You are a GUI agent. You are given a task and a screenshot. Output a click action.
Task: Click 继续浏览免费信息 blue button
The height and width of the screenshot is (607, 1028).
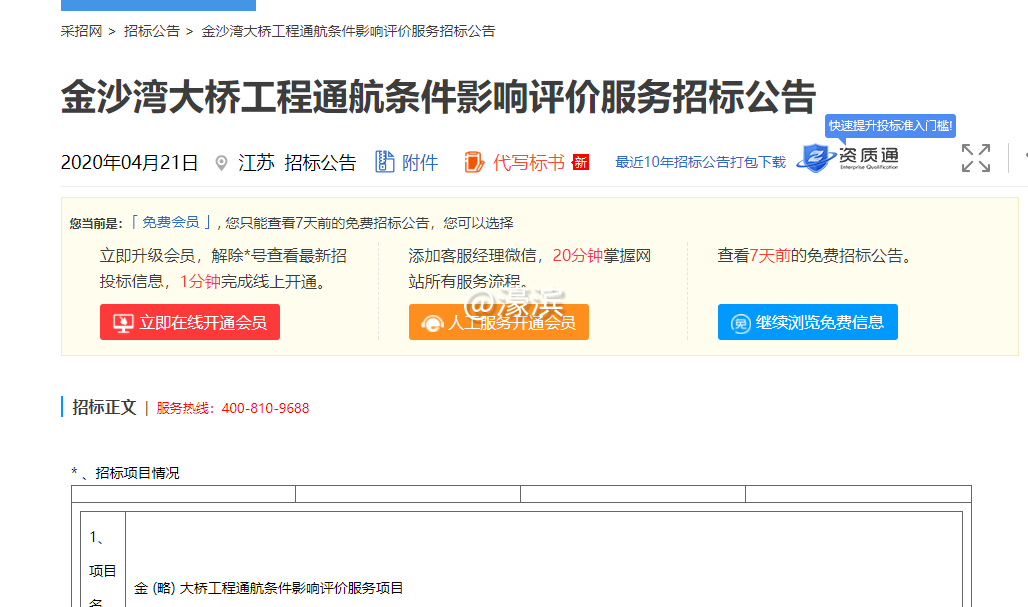pos(807,322)
